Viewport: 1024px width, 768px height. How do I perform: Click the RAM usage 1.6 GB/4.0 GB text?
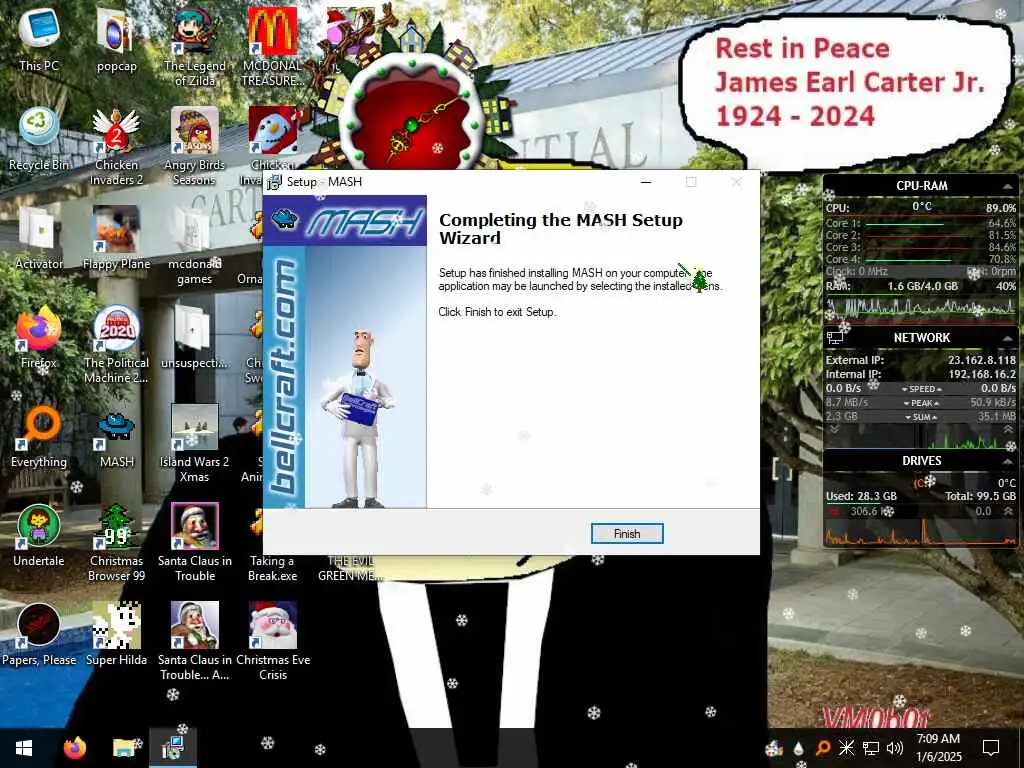[x=923, y=286]
